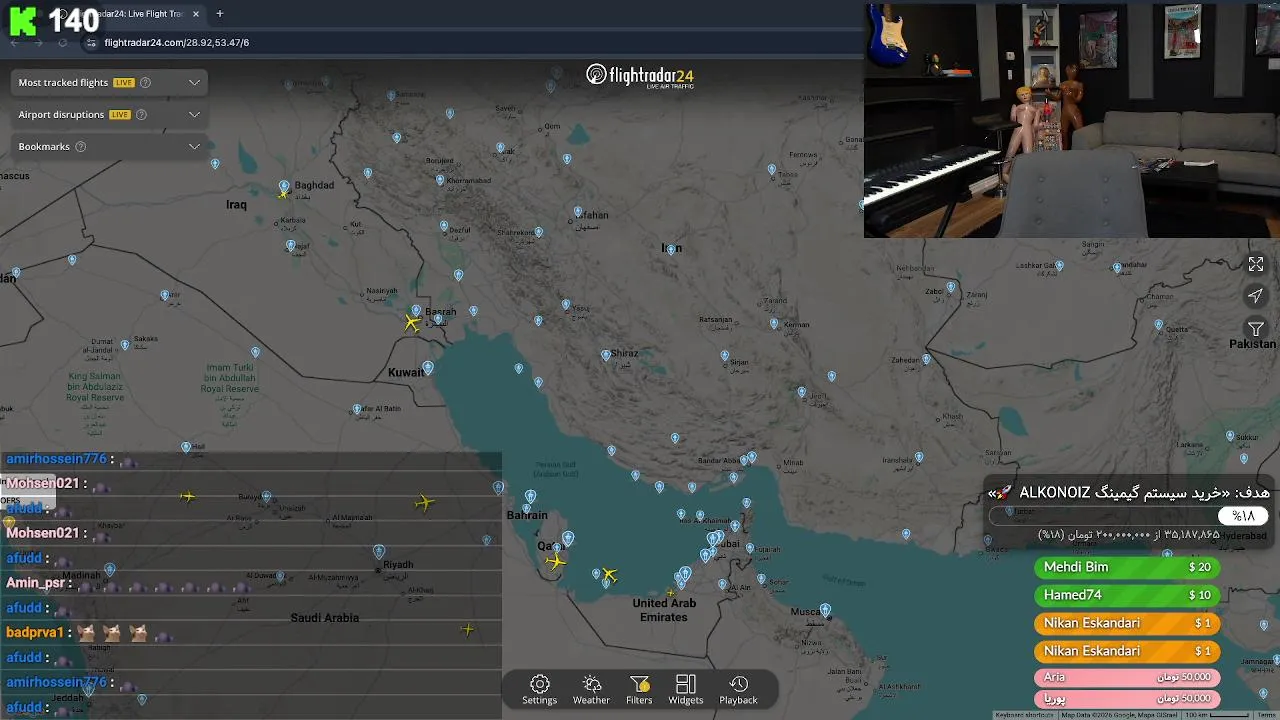Click the Basrah city label
The image size is (1280, 720).
point(441,312)
